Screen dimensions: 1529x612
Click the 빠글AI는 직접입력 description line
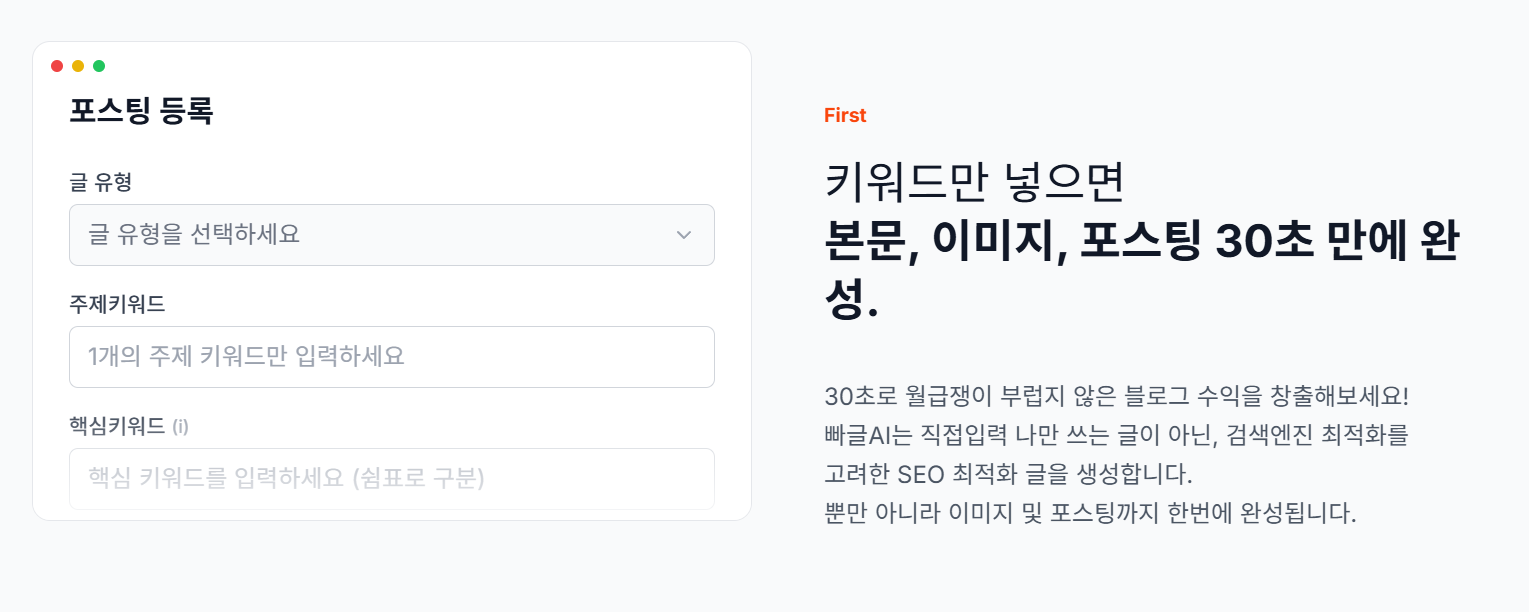click(1116, 435)
